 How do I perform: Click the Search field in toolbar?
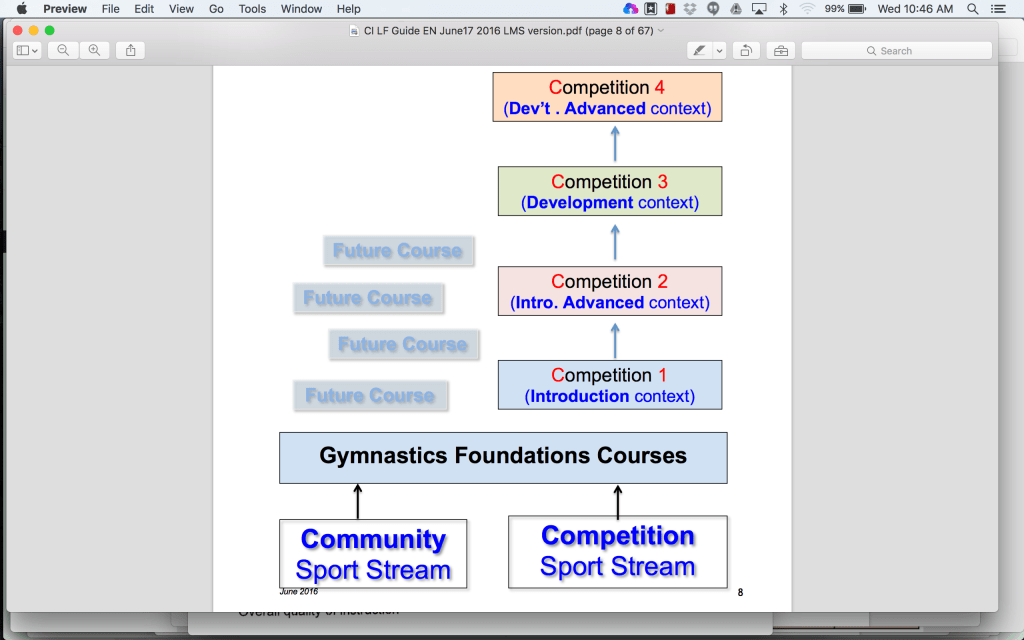[896, 50]
